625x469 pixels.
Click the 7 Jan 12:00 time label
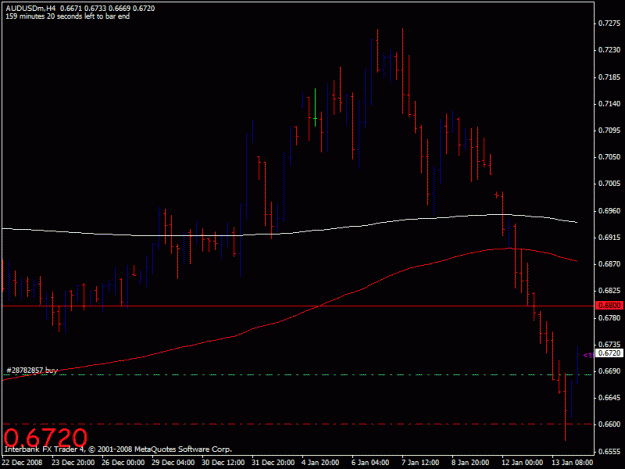pos(420,463)
